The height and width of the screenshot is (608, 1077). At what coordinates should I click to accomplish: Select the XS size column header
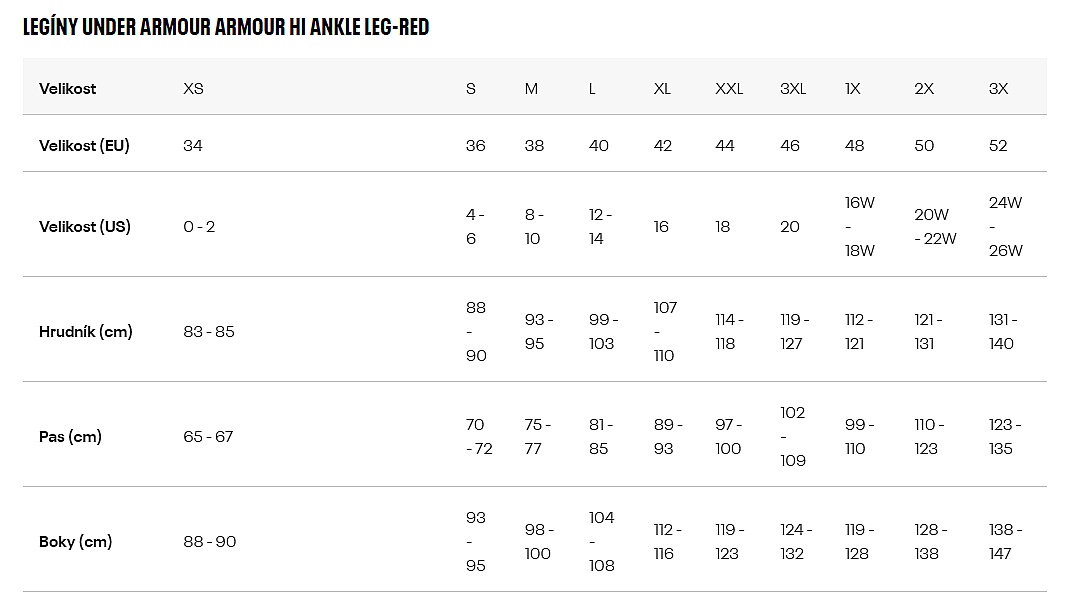[193, 89]
